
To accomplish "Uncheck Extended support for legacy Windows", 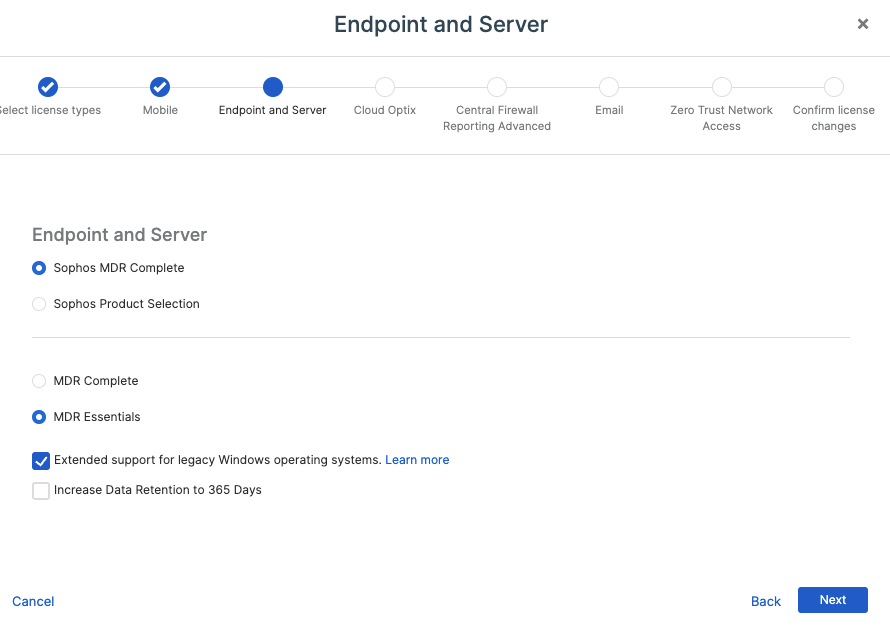I will 41,461.
